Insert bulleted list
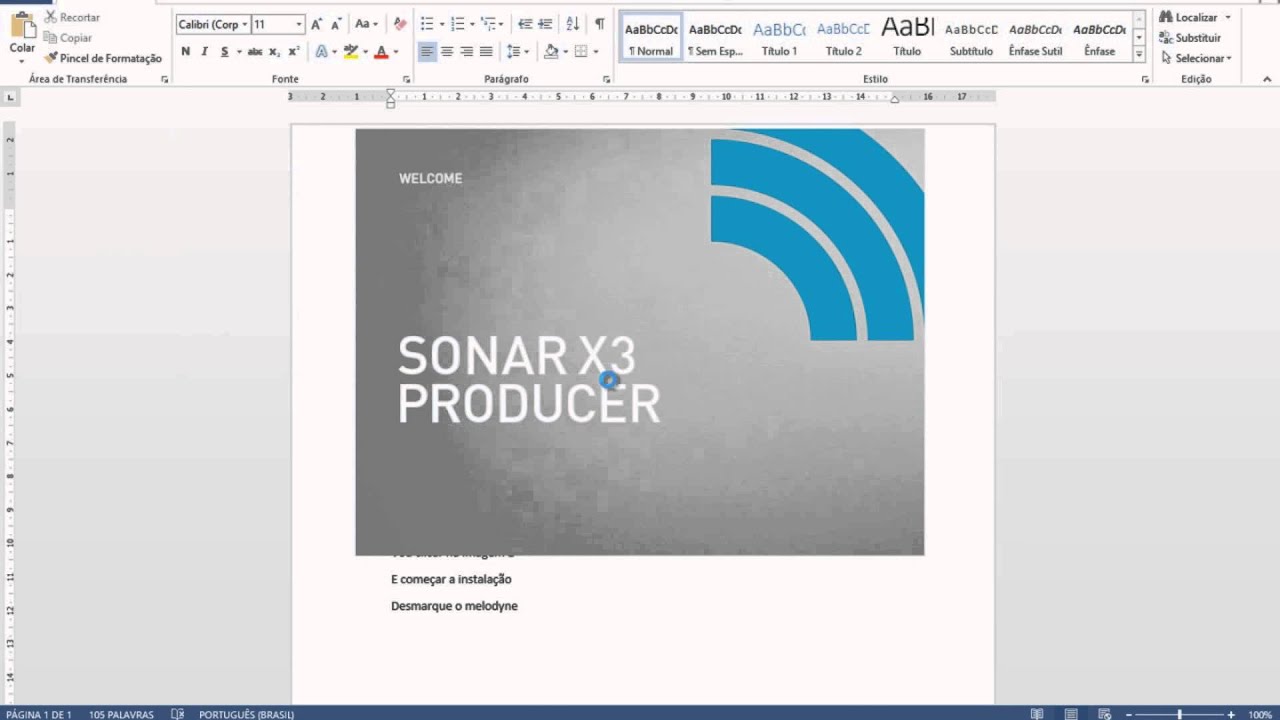 tap(427, 24)
